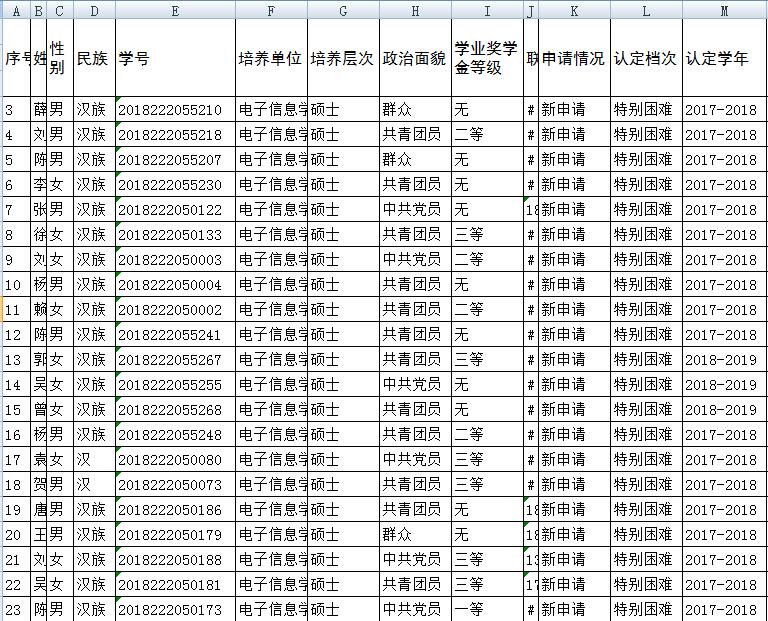
Task: Click the 培养层次 header cell
Action: (x=343, y=58)
